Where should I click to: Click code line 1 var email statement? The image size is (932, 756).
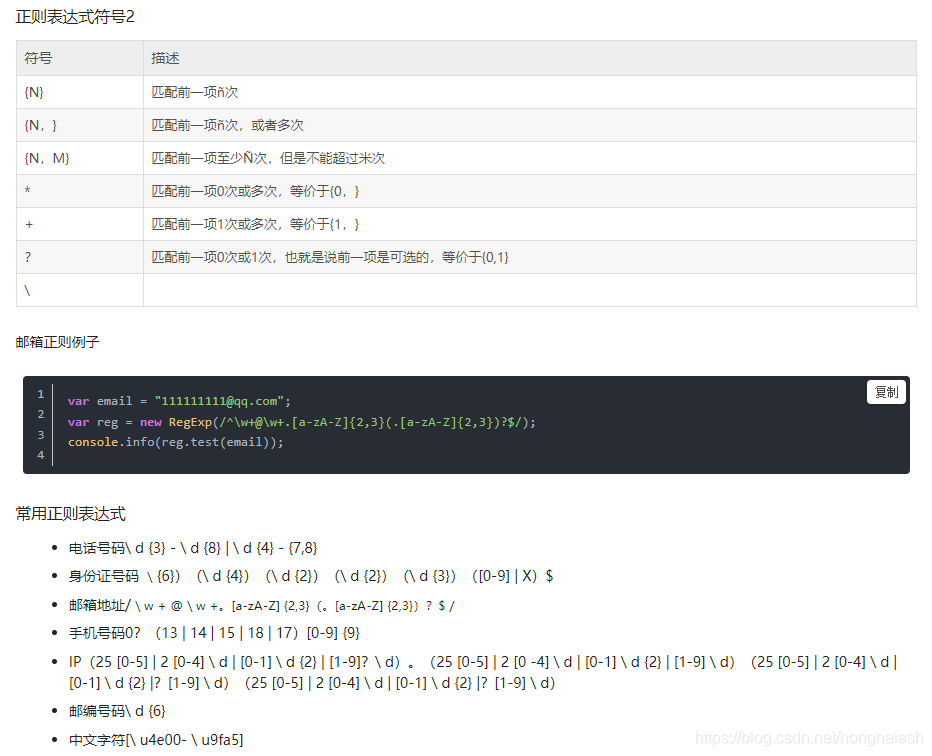[x=179, y=401]
